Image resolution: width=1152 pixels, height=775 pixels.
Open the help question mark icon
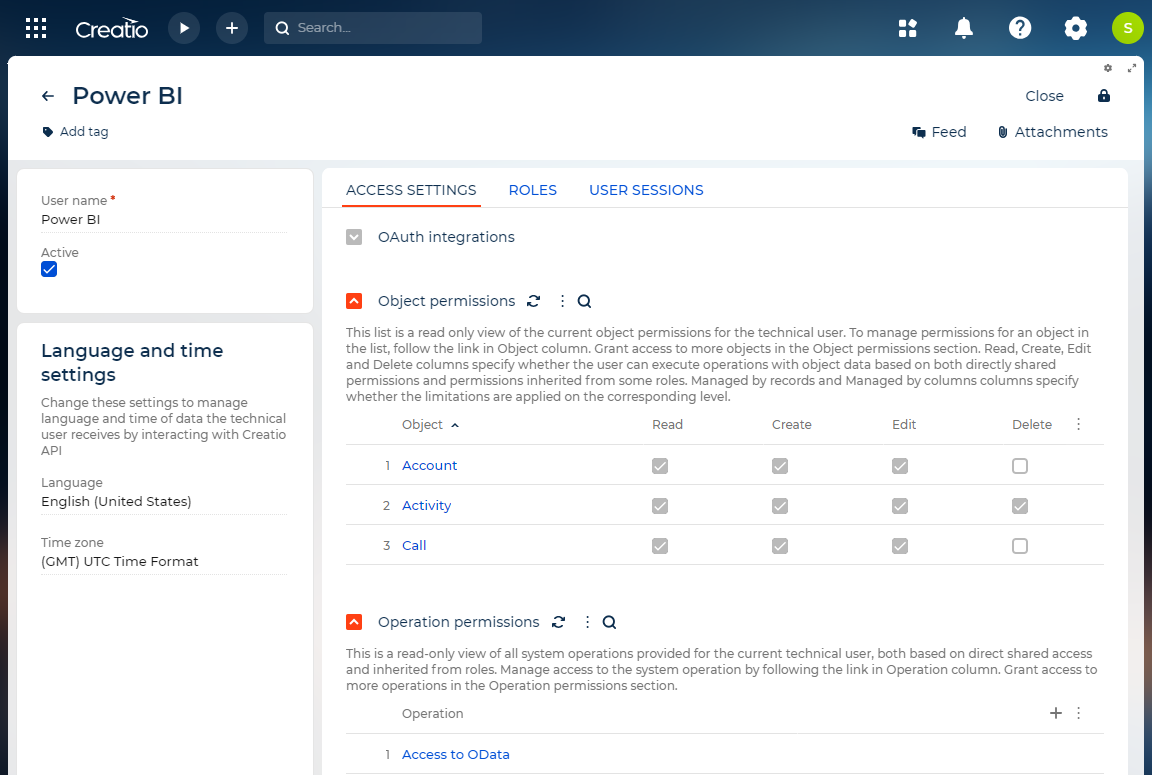tap(1020, 28)
